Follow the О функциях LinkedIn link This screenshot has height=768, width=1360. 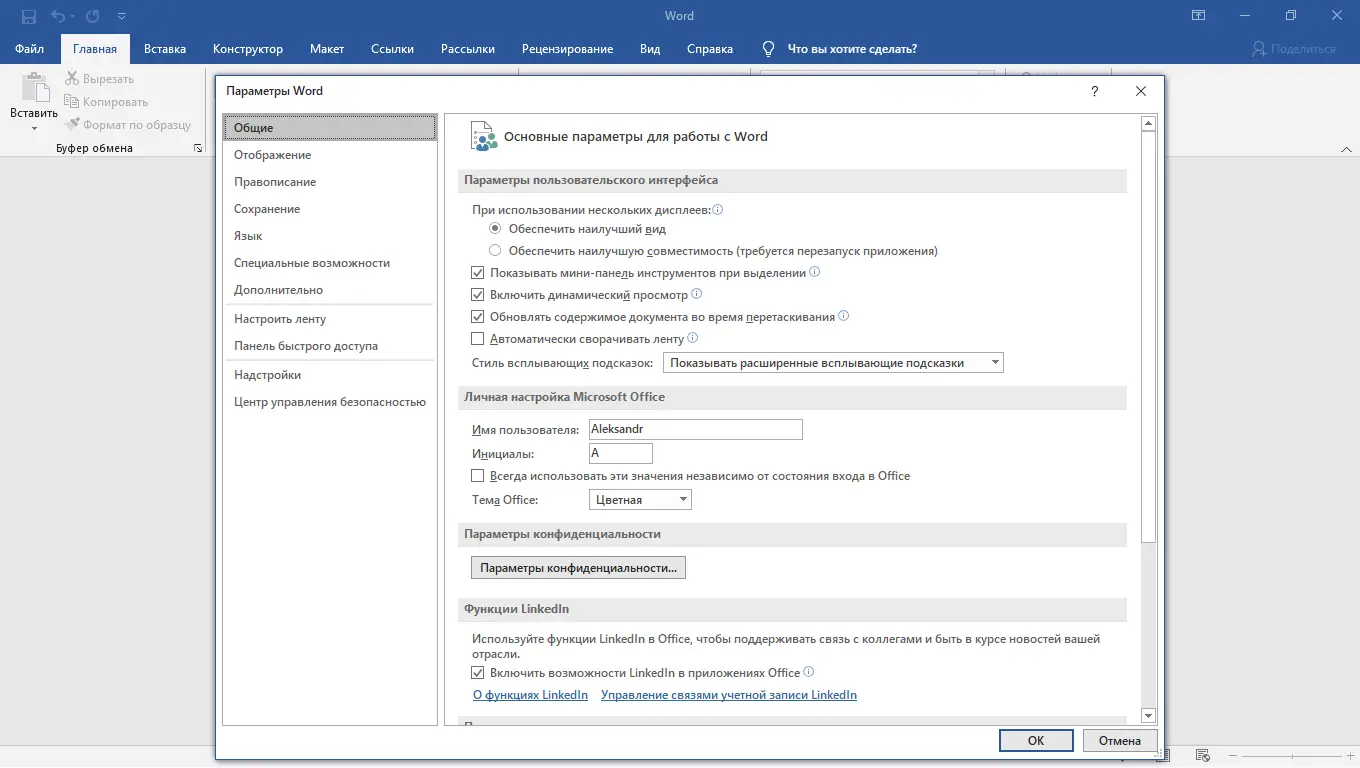click(x=530, y=694)
